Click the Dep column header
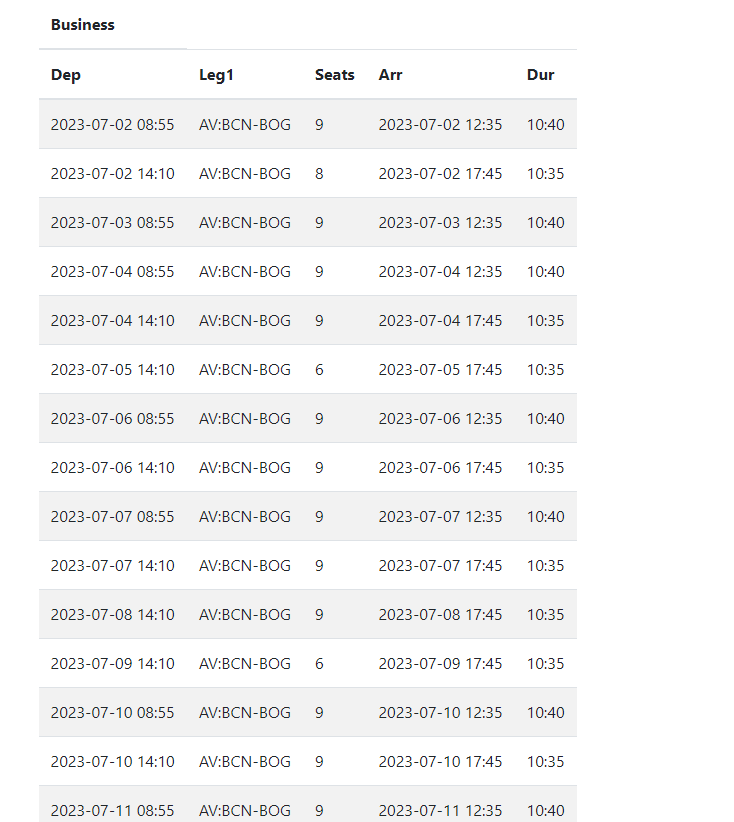 (x=66, y=75)
